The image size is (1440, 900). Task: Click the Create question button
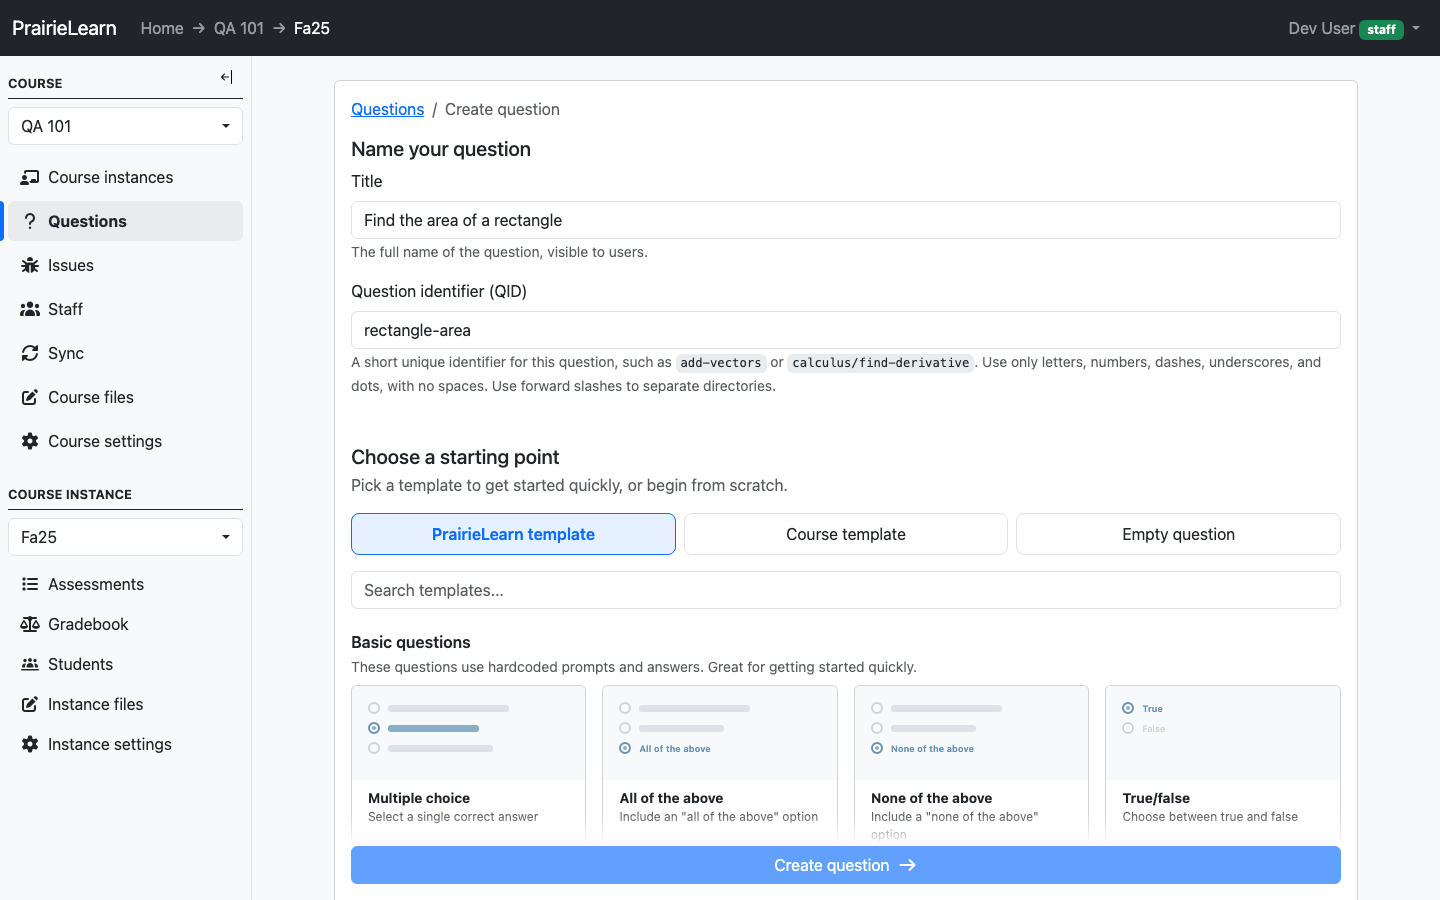[846, 865]
